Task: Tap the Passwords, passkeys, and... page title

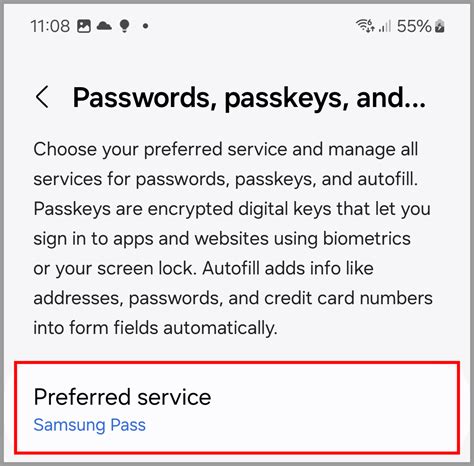Action: pyautogui.click(x=249, y=98)
